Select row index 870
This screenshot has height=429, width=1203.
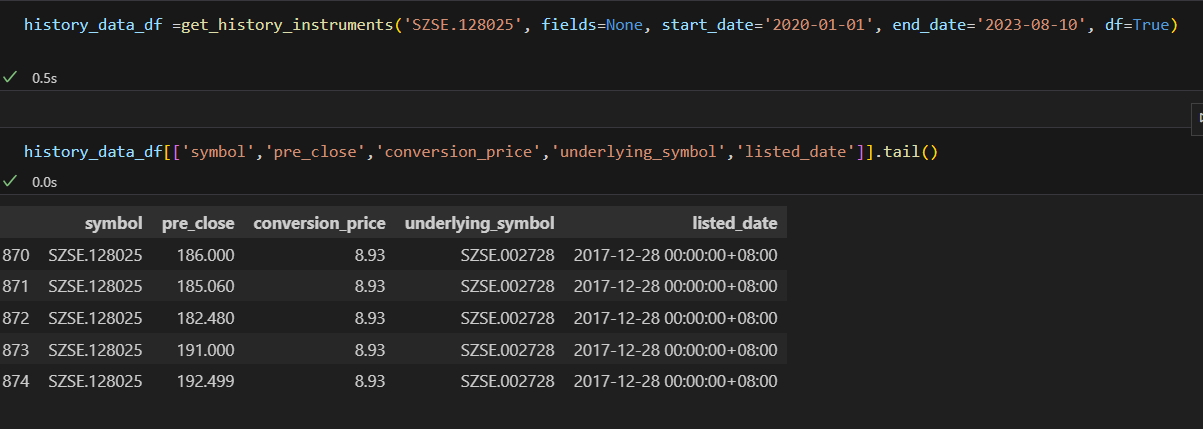coord(16,255)
